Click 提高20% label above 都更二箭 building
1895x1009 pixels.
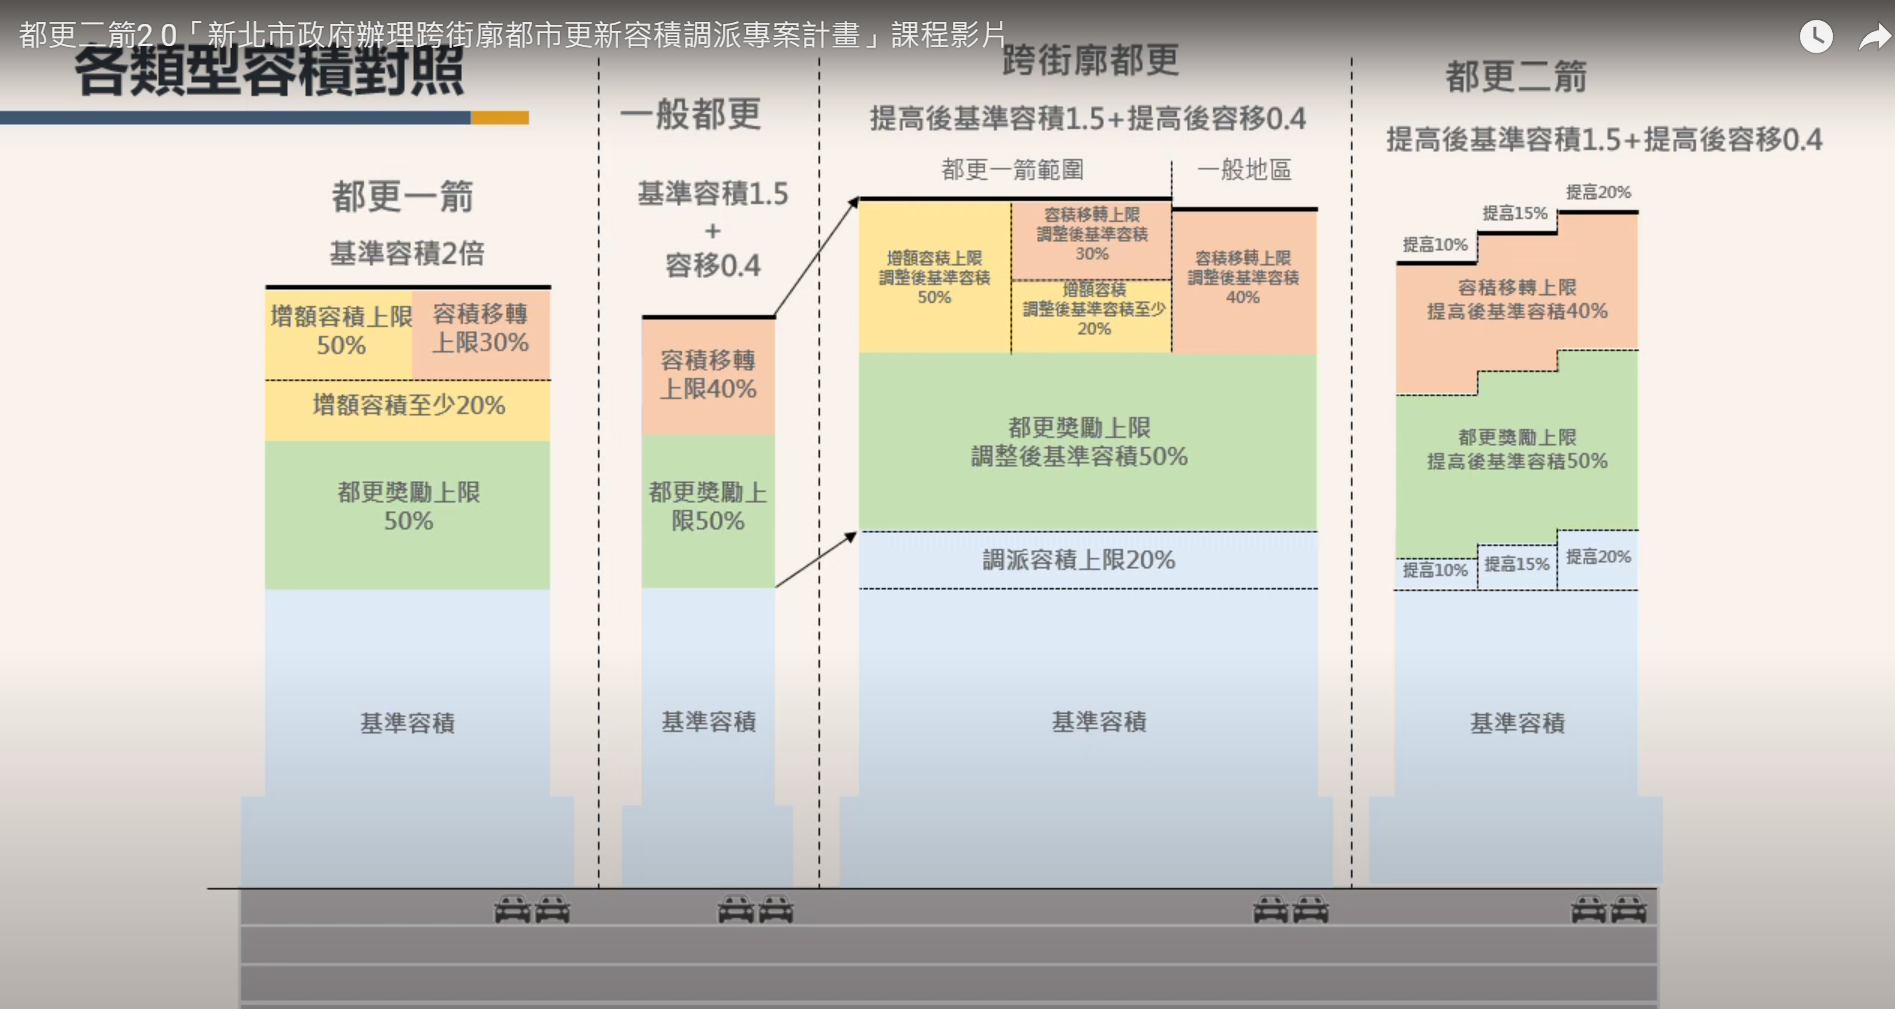tap(1598, 192)
